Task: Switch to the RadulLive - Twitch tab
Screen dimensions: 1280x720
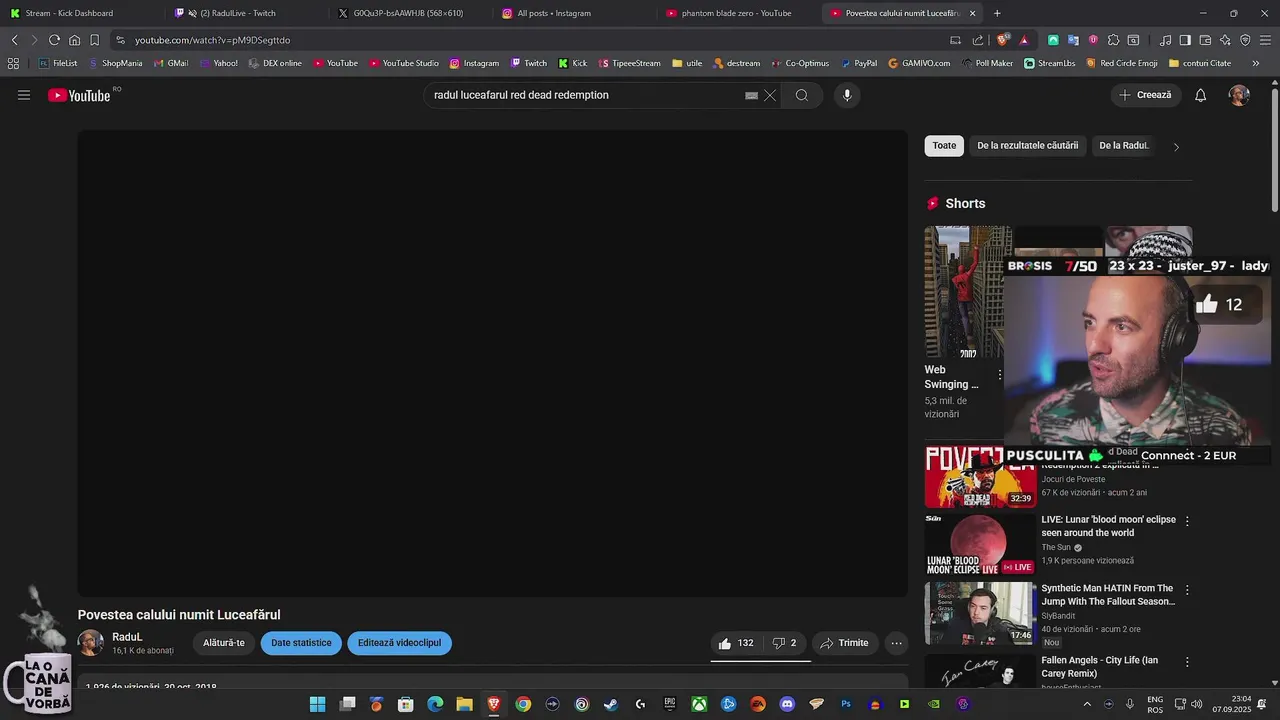Action: (x=245, y=13)
